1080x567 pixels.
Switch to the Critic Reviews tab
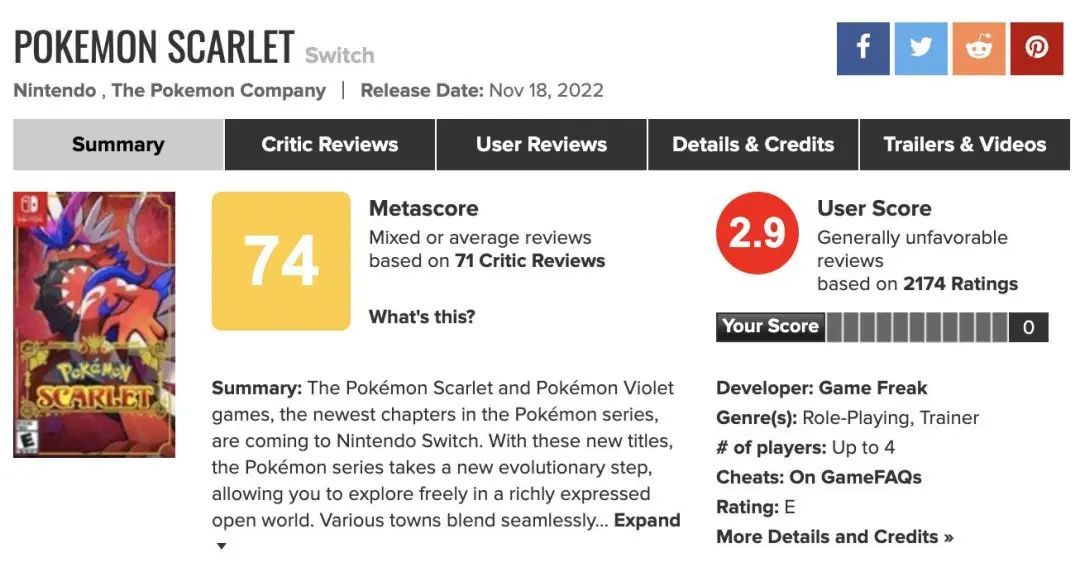(x=330, y=145)
